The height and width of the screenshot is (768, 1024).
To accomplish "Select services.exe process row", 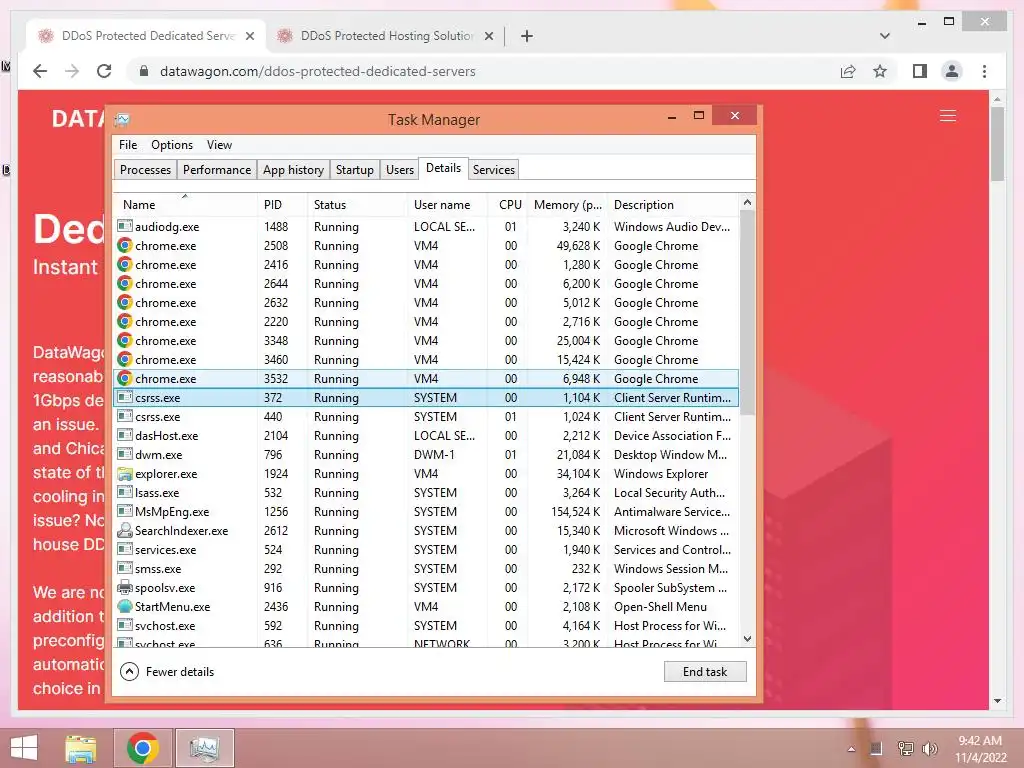I will [426, 550].
